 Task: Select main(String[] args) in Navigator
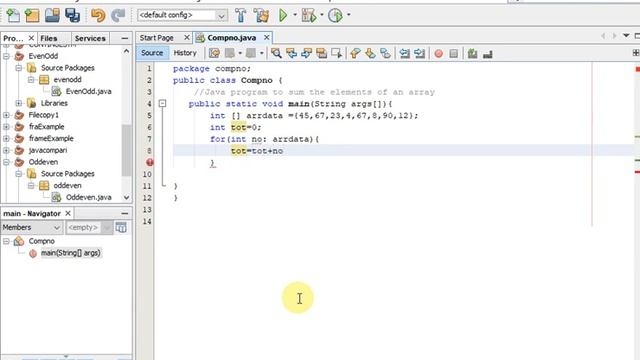click(71, 253)
